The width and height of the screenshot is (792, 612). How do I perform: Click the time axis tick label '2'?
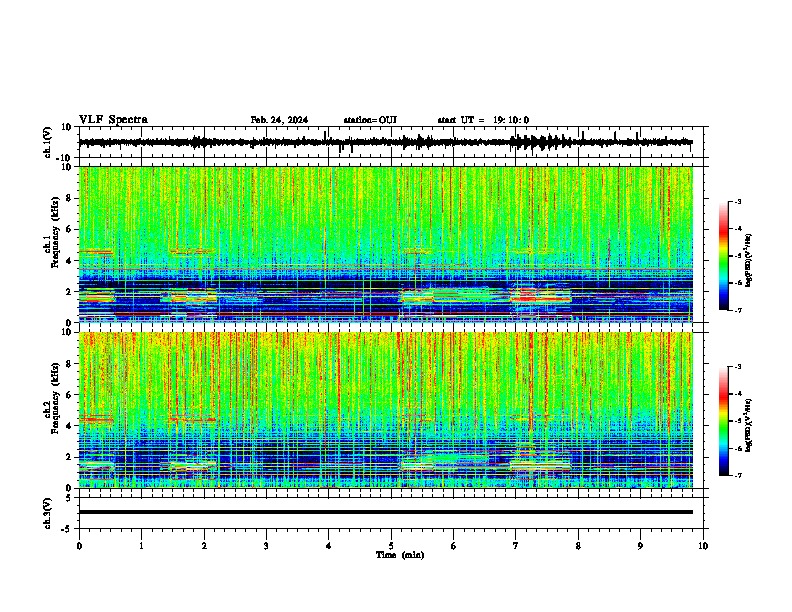(x=204, y=546)
